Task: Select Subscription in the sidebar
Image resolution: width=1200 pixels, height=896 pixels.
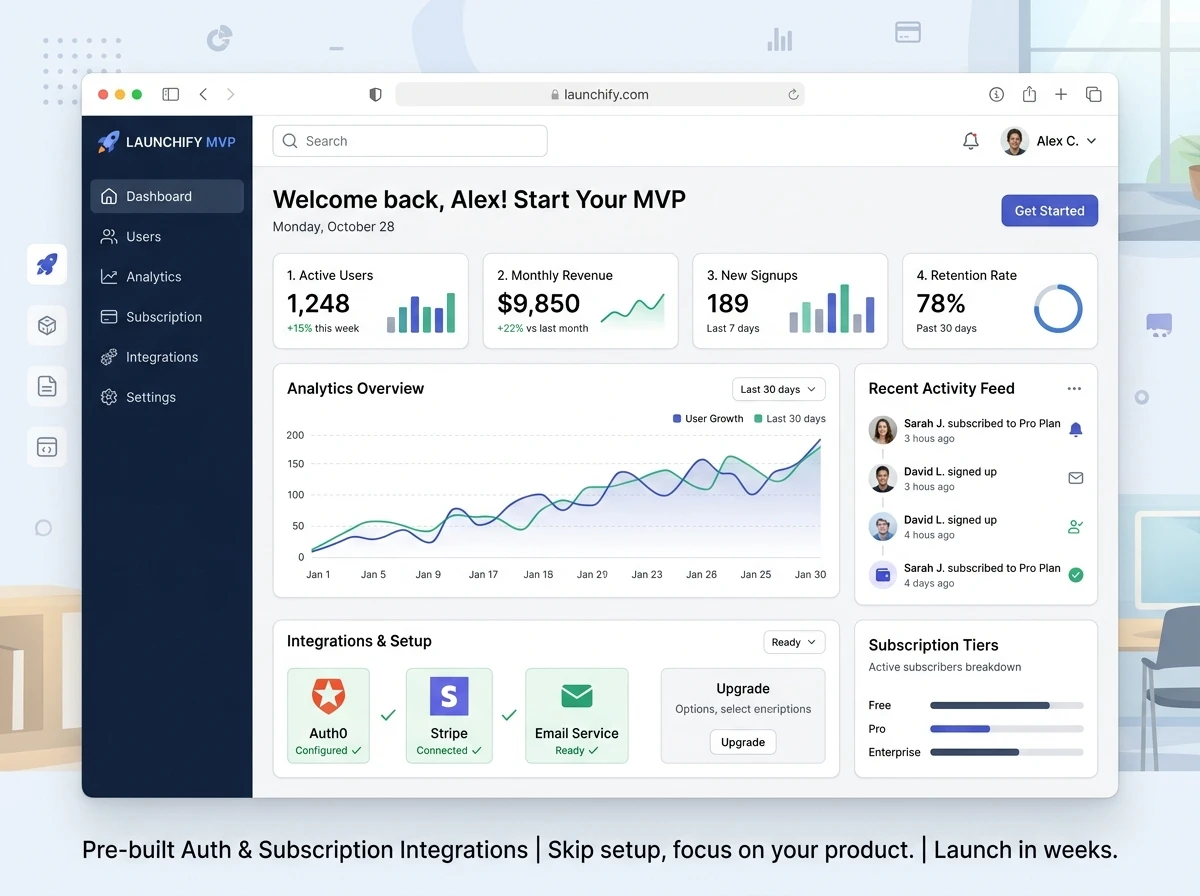Action: click(x=167, y=317)
